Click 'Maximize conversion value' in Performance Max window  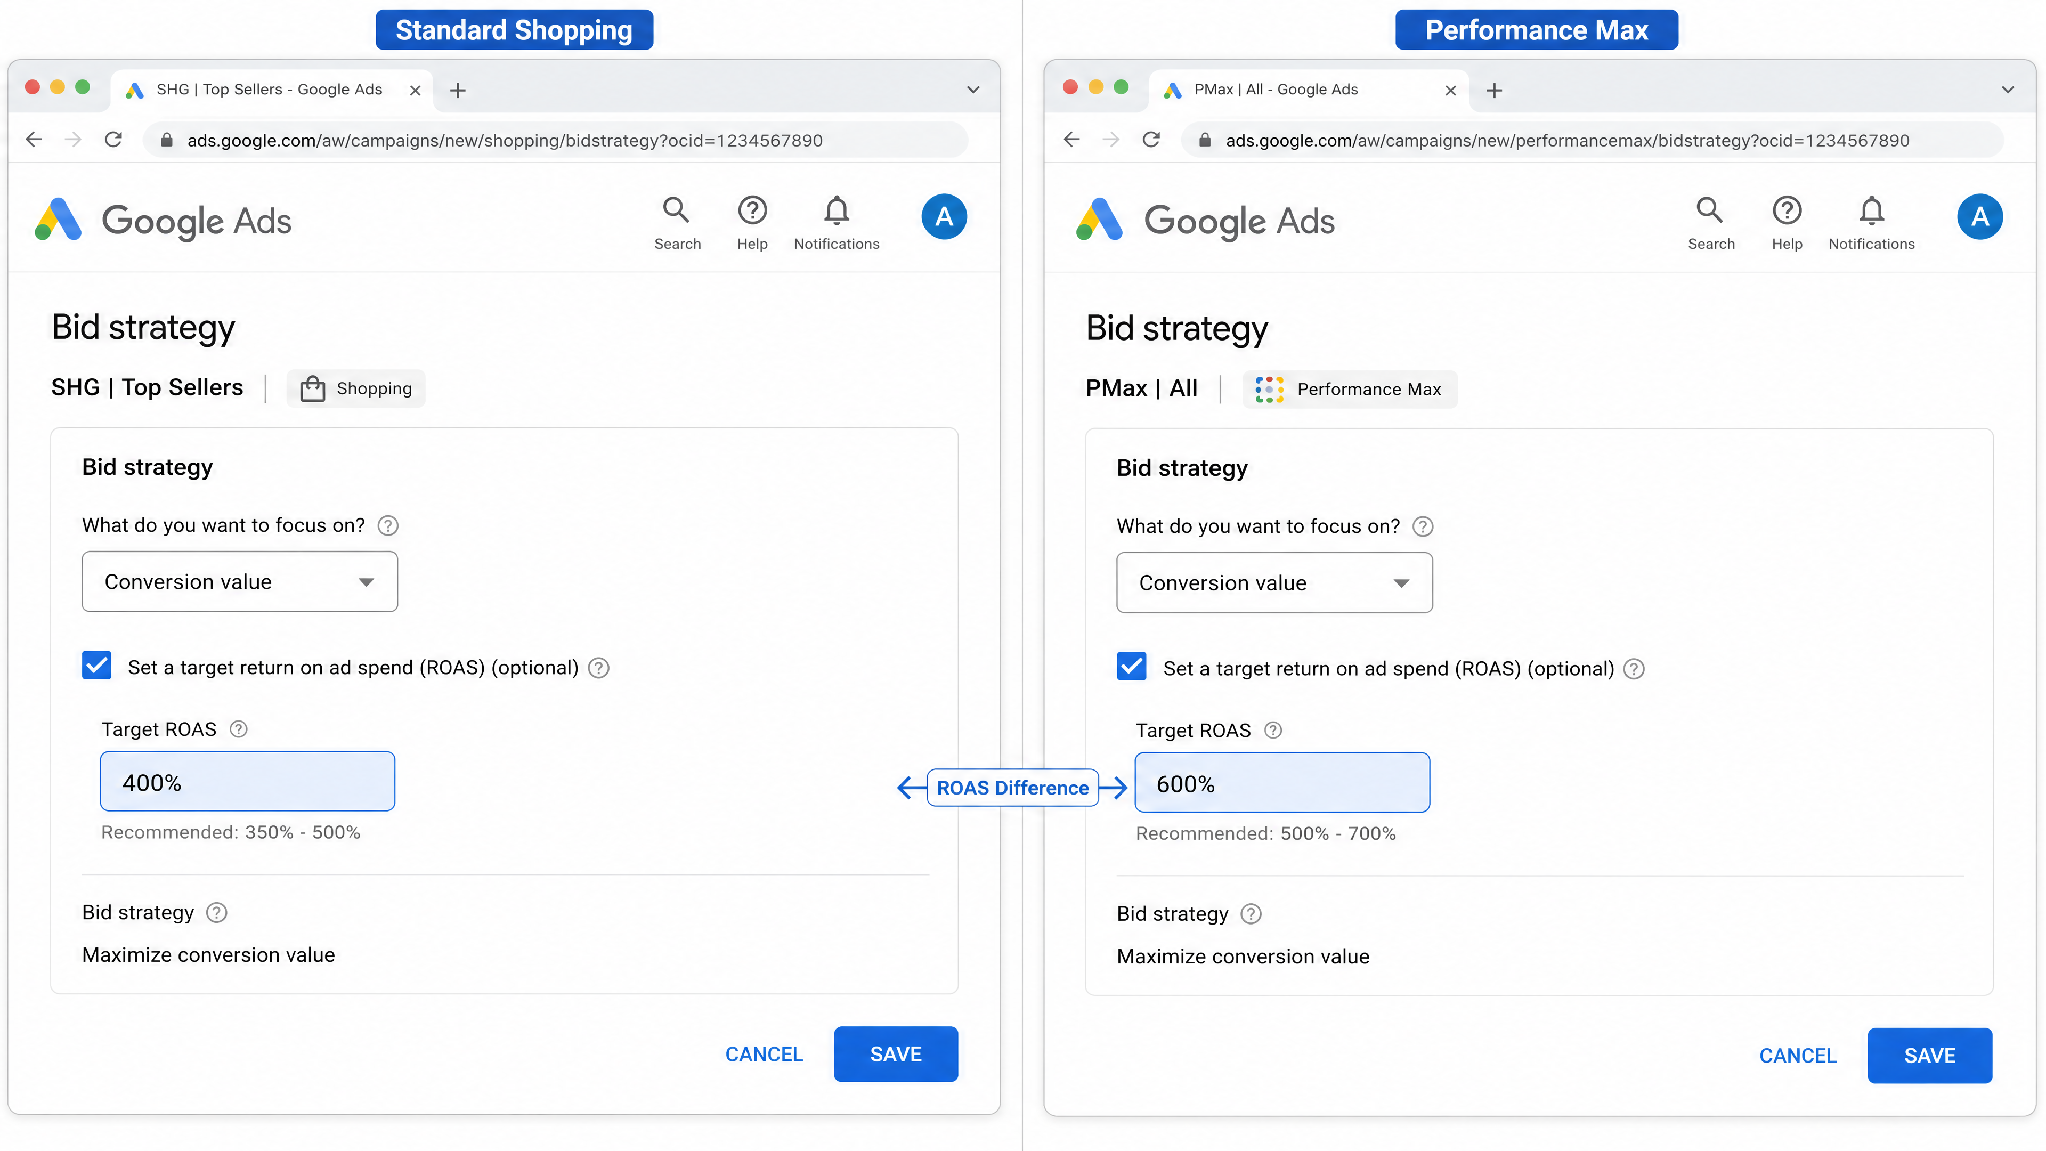tap(1243, 957)
